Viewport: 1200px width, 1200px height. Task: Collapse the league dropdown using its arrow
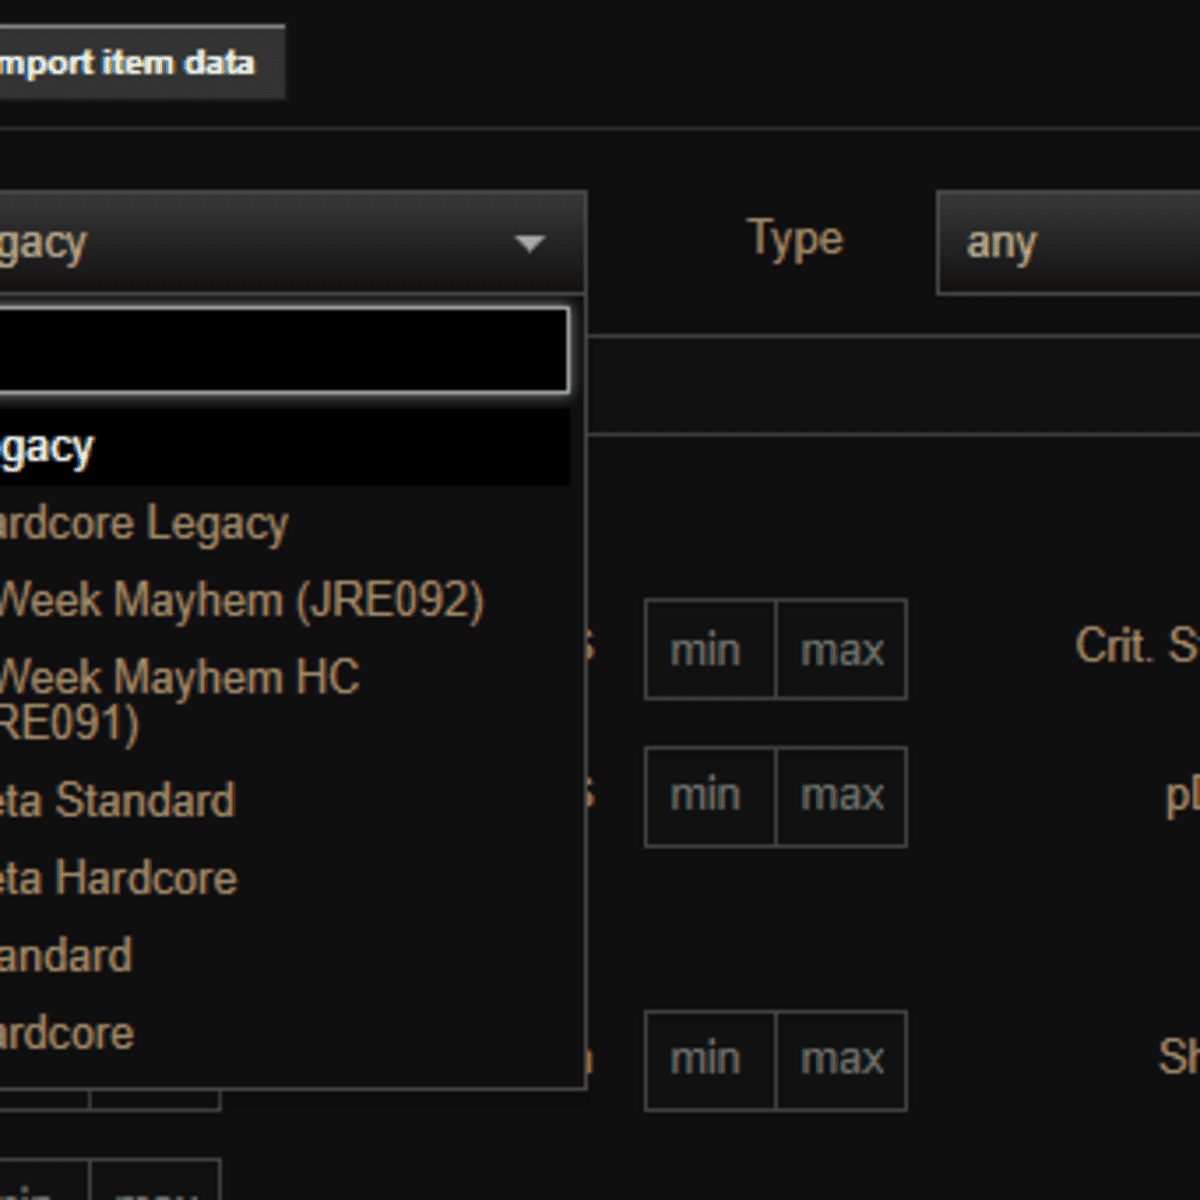pyautogui.click(x=529, y=243)
